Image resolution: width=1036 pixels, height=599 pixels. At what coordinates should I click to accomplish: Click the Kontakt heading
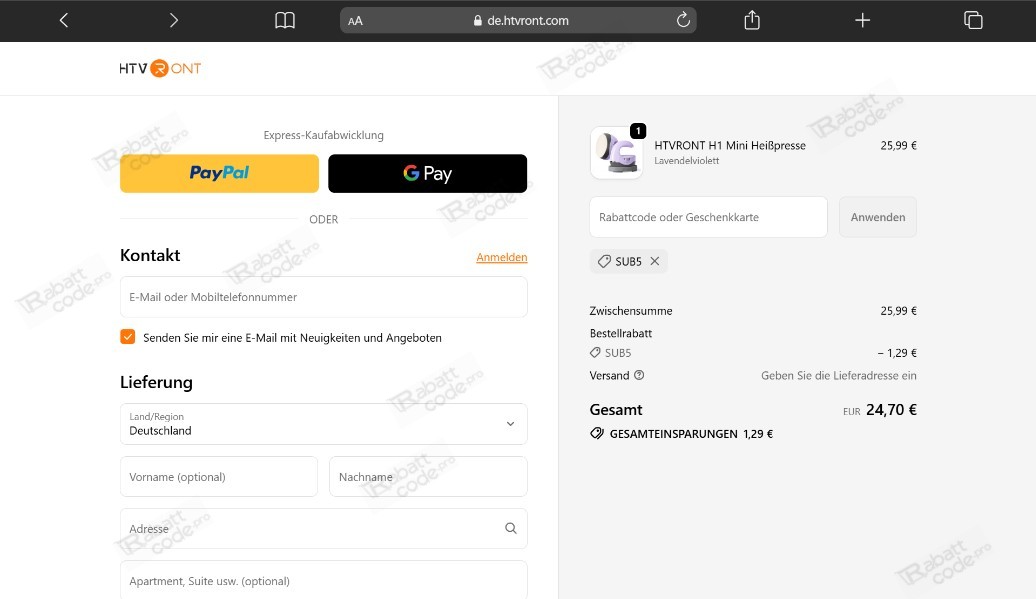pyautogui.click(x=150, y=256)
